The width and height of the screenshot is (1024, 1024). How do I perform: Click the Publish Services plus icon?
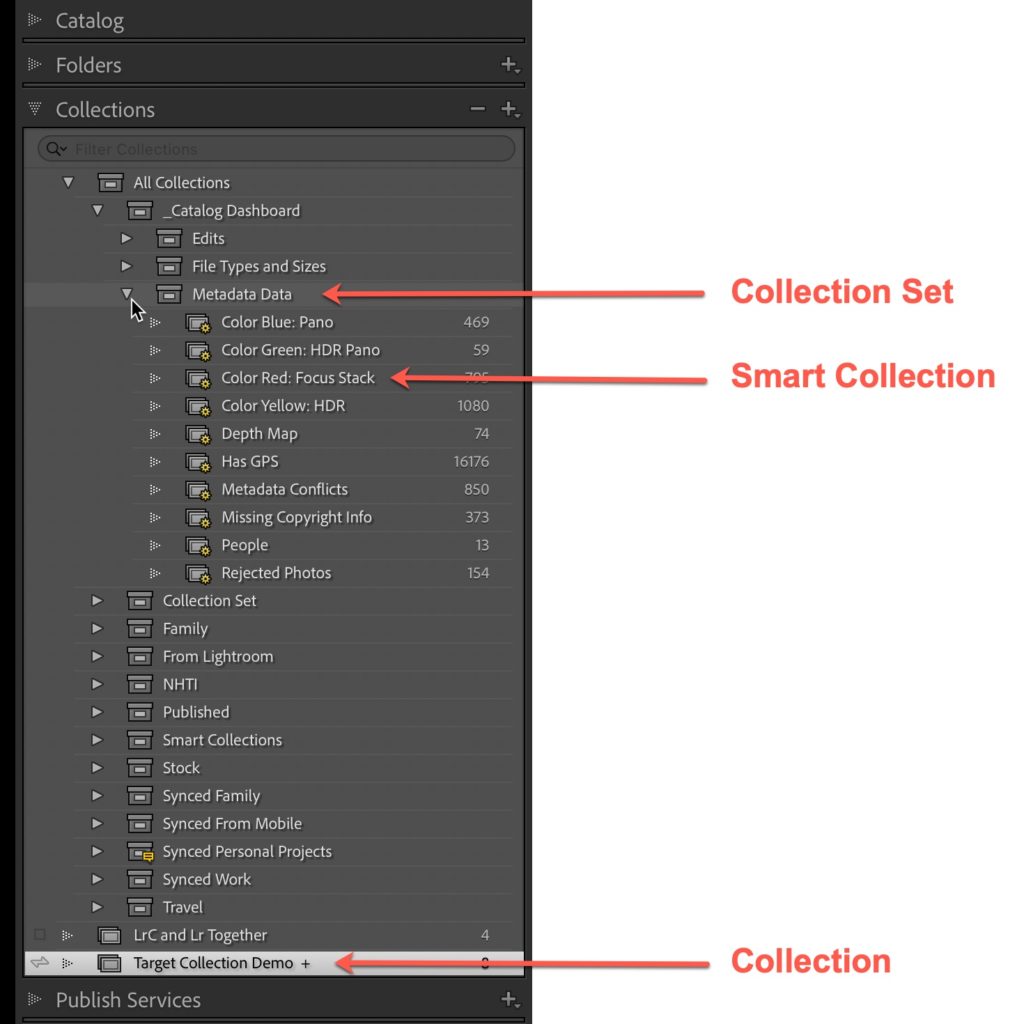point(509,999)
